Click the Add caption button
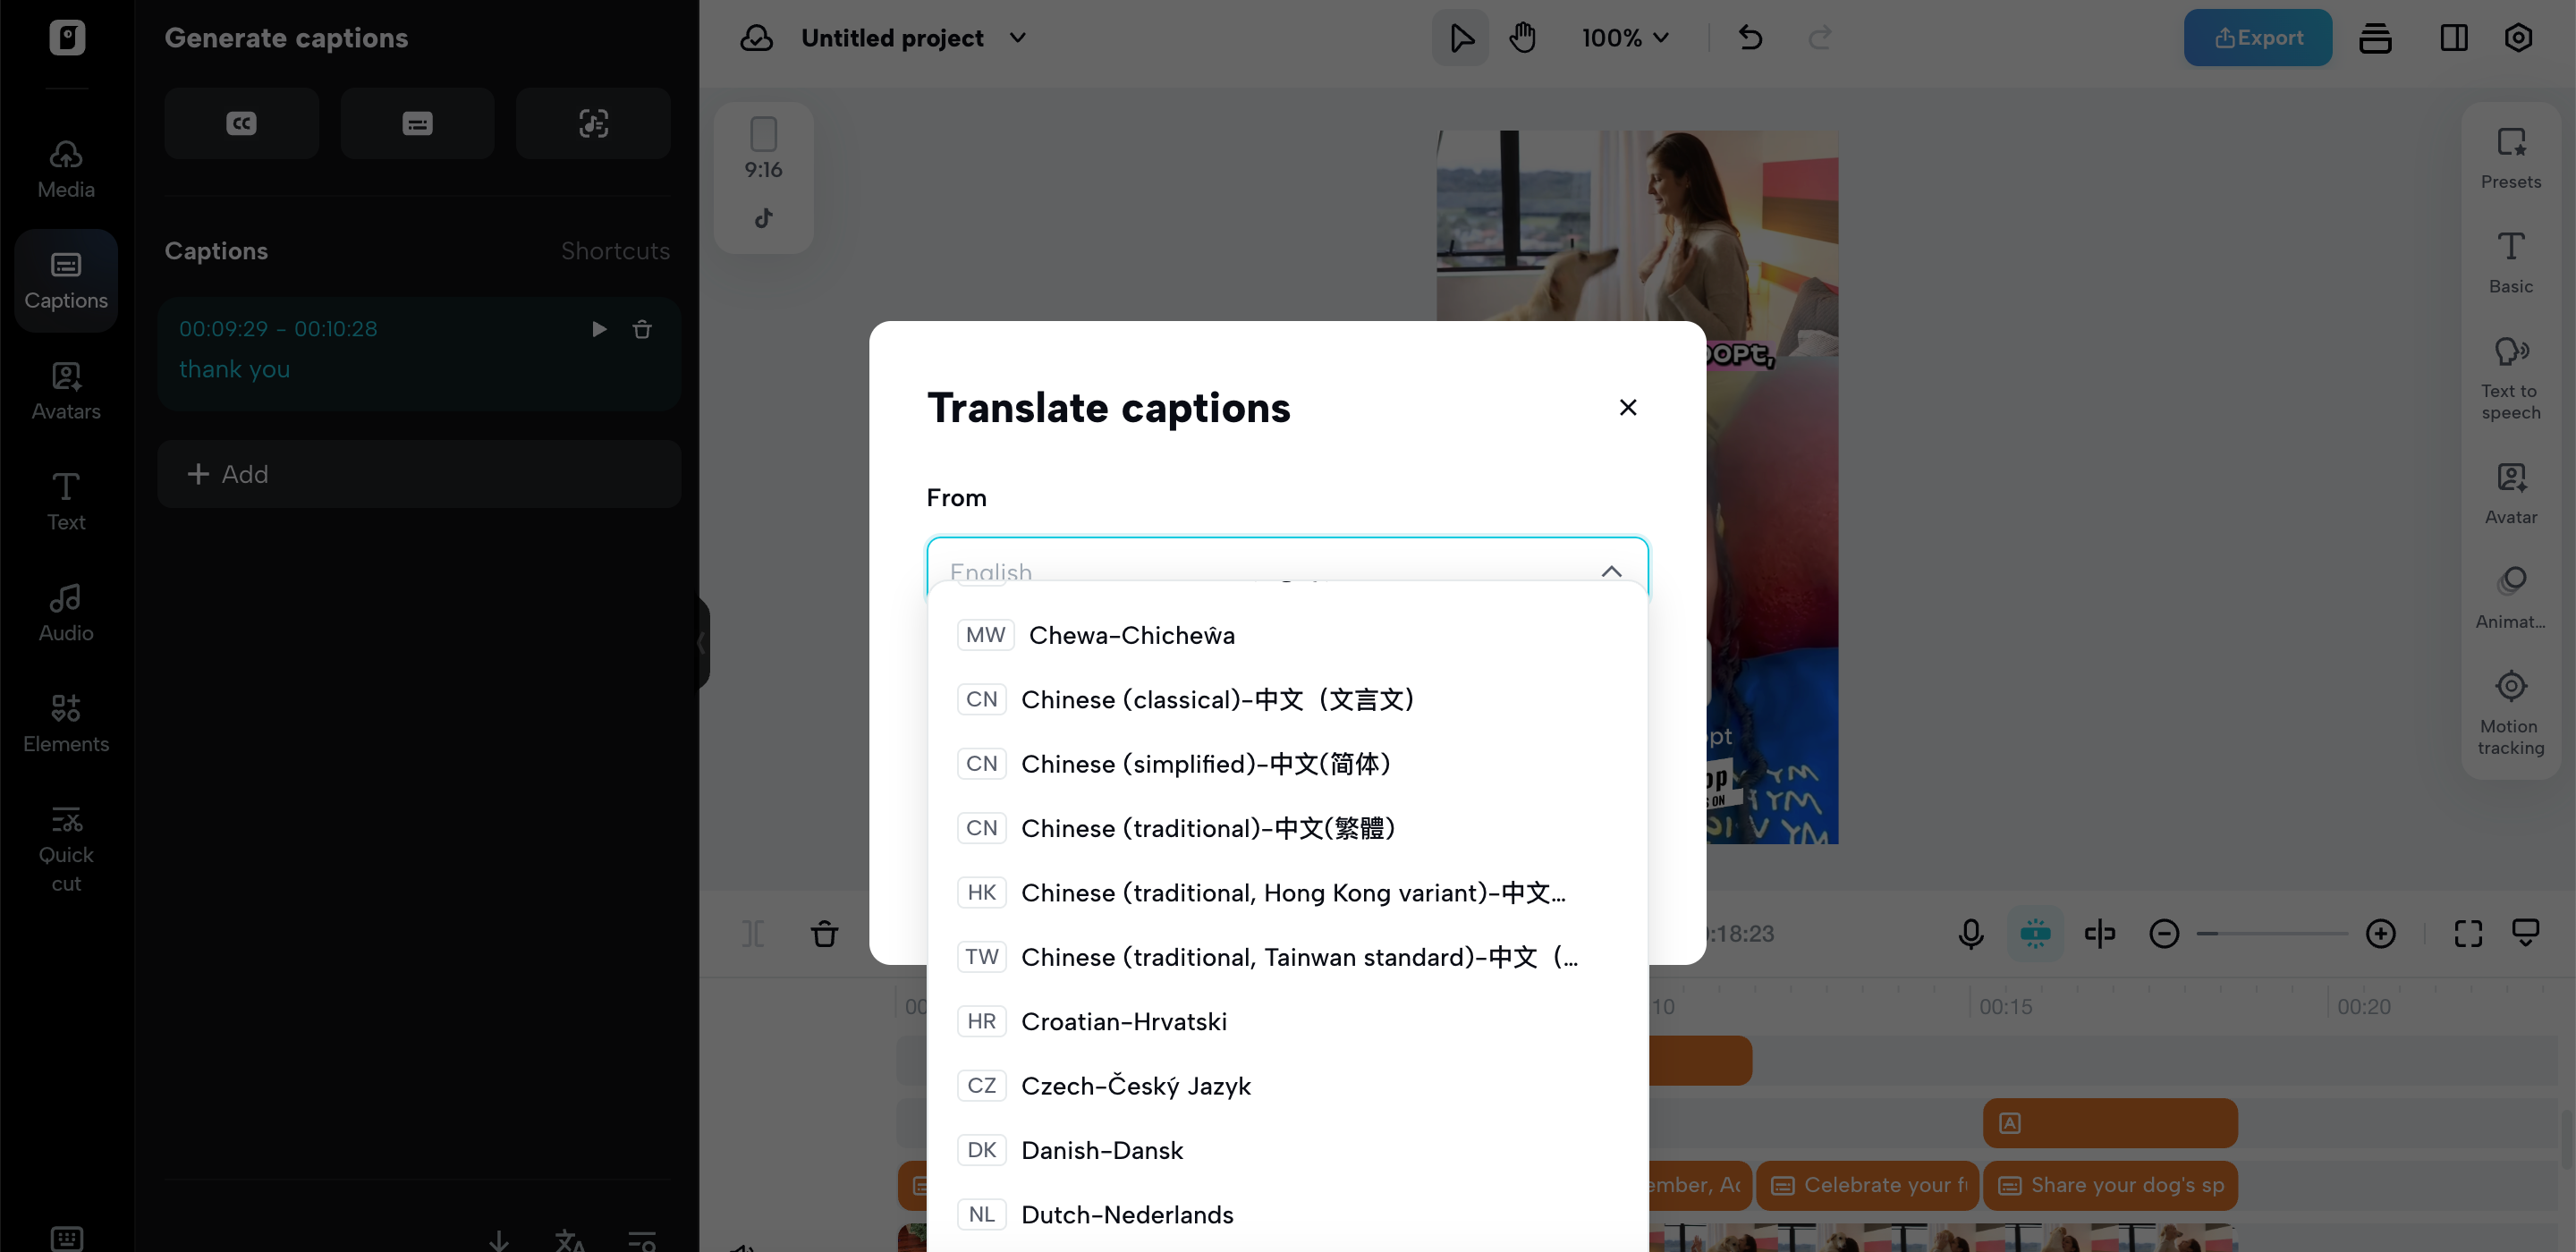The image size is (2576, 1252). coord(419,473)
